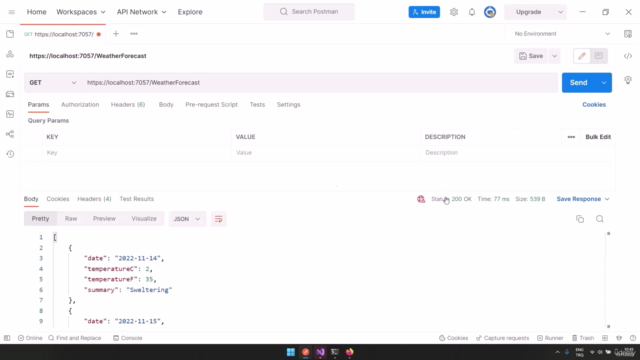Click Bulk Edit
The width and height of the screenshot is (640, 360).
point(598,137)
